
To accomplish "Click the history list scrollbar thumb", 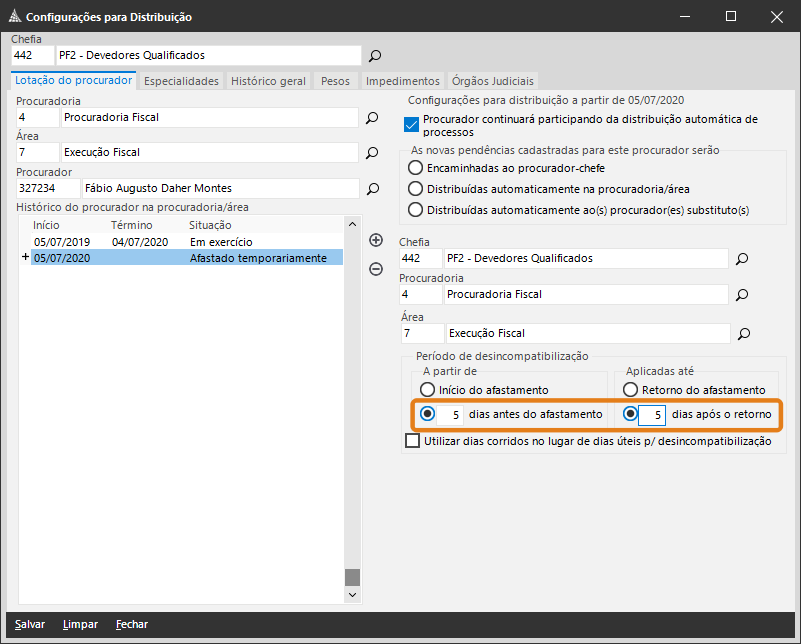I will (x=352, y=578).
